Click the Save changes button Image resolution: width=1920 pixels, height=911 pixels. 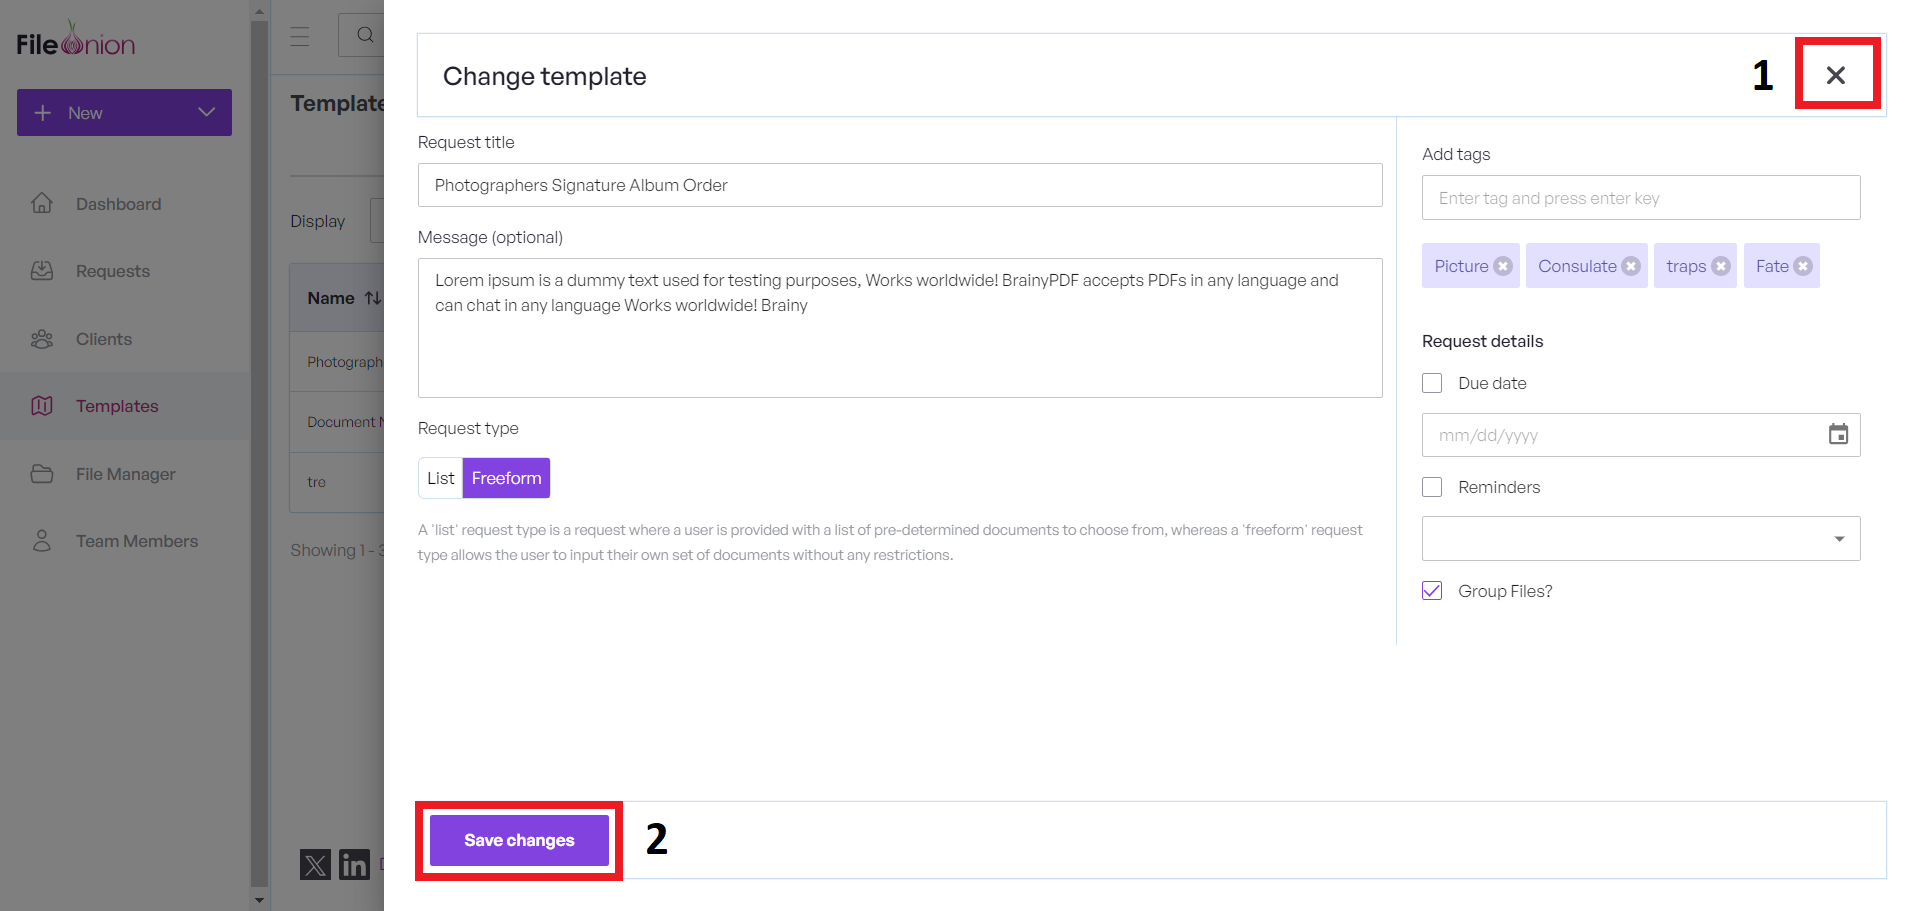[x=519, y=840]
